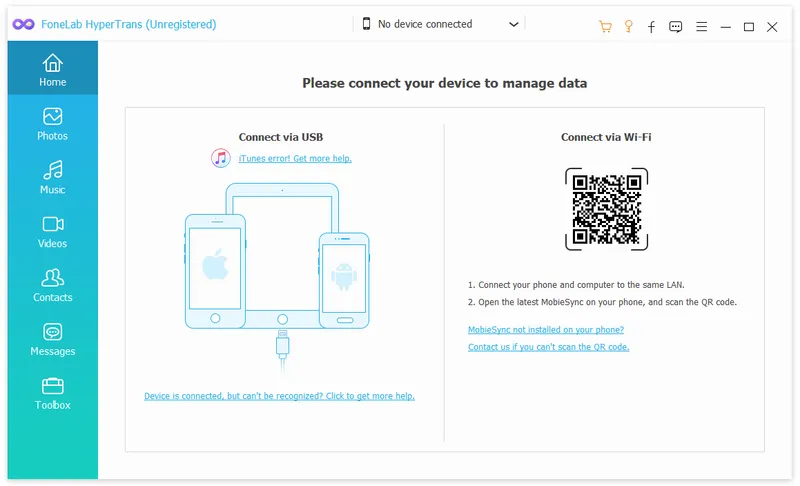Click Open the latest MobieSync instruction text

coord(602,302)
